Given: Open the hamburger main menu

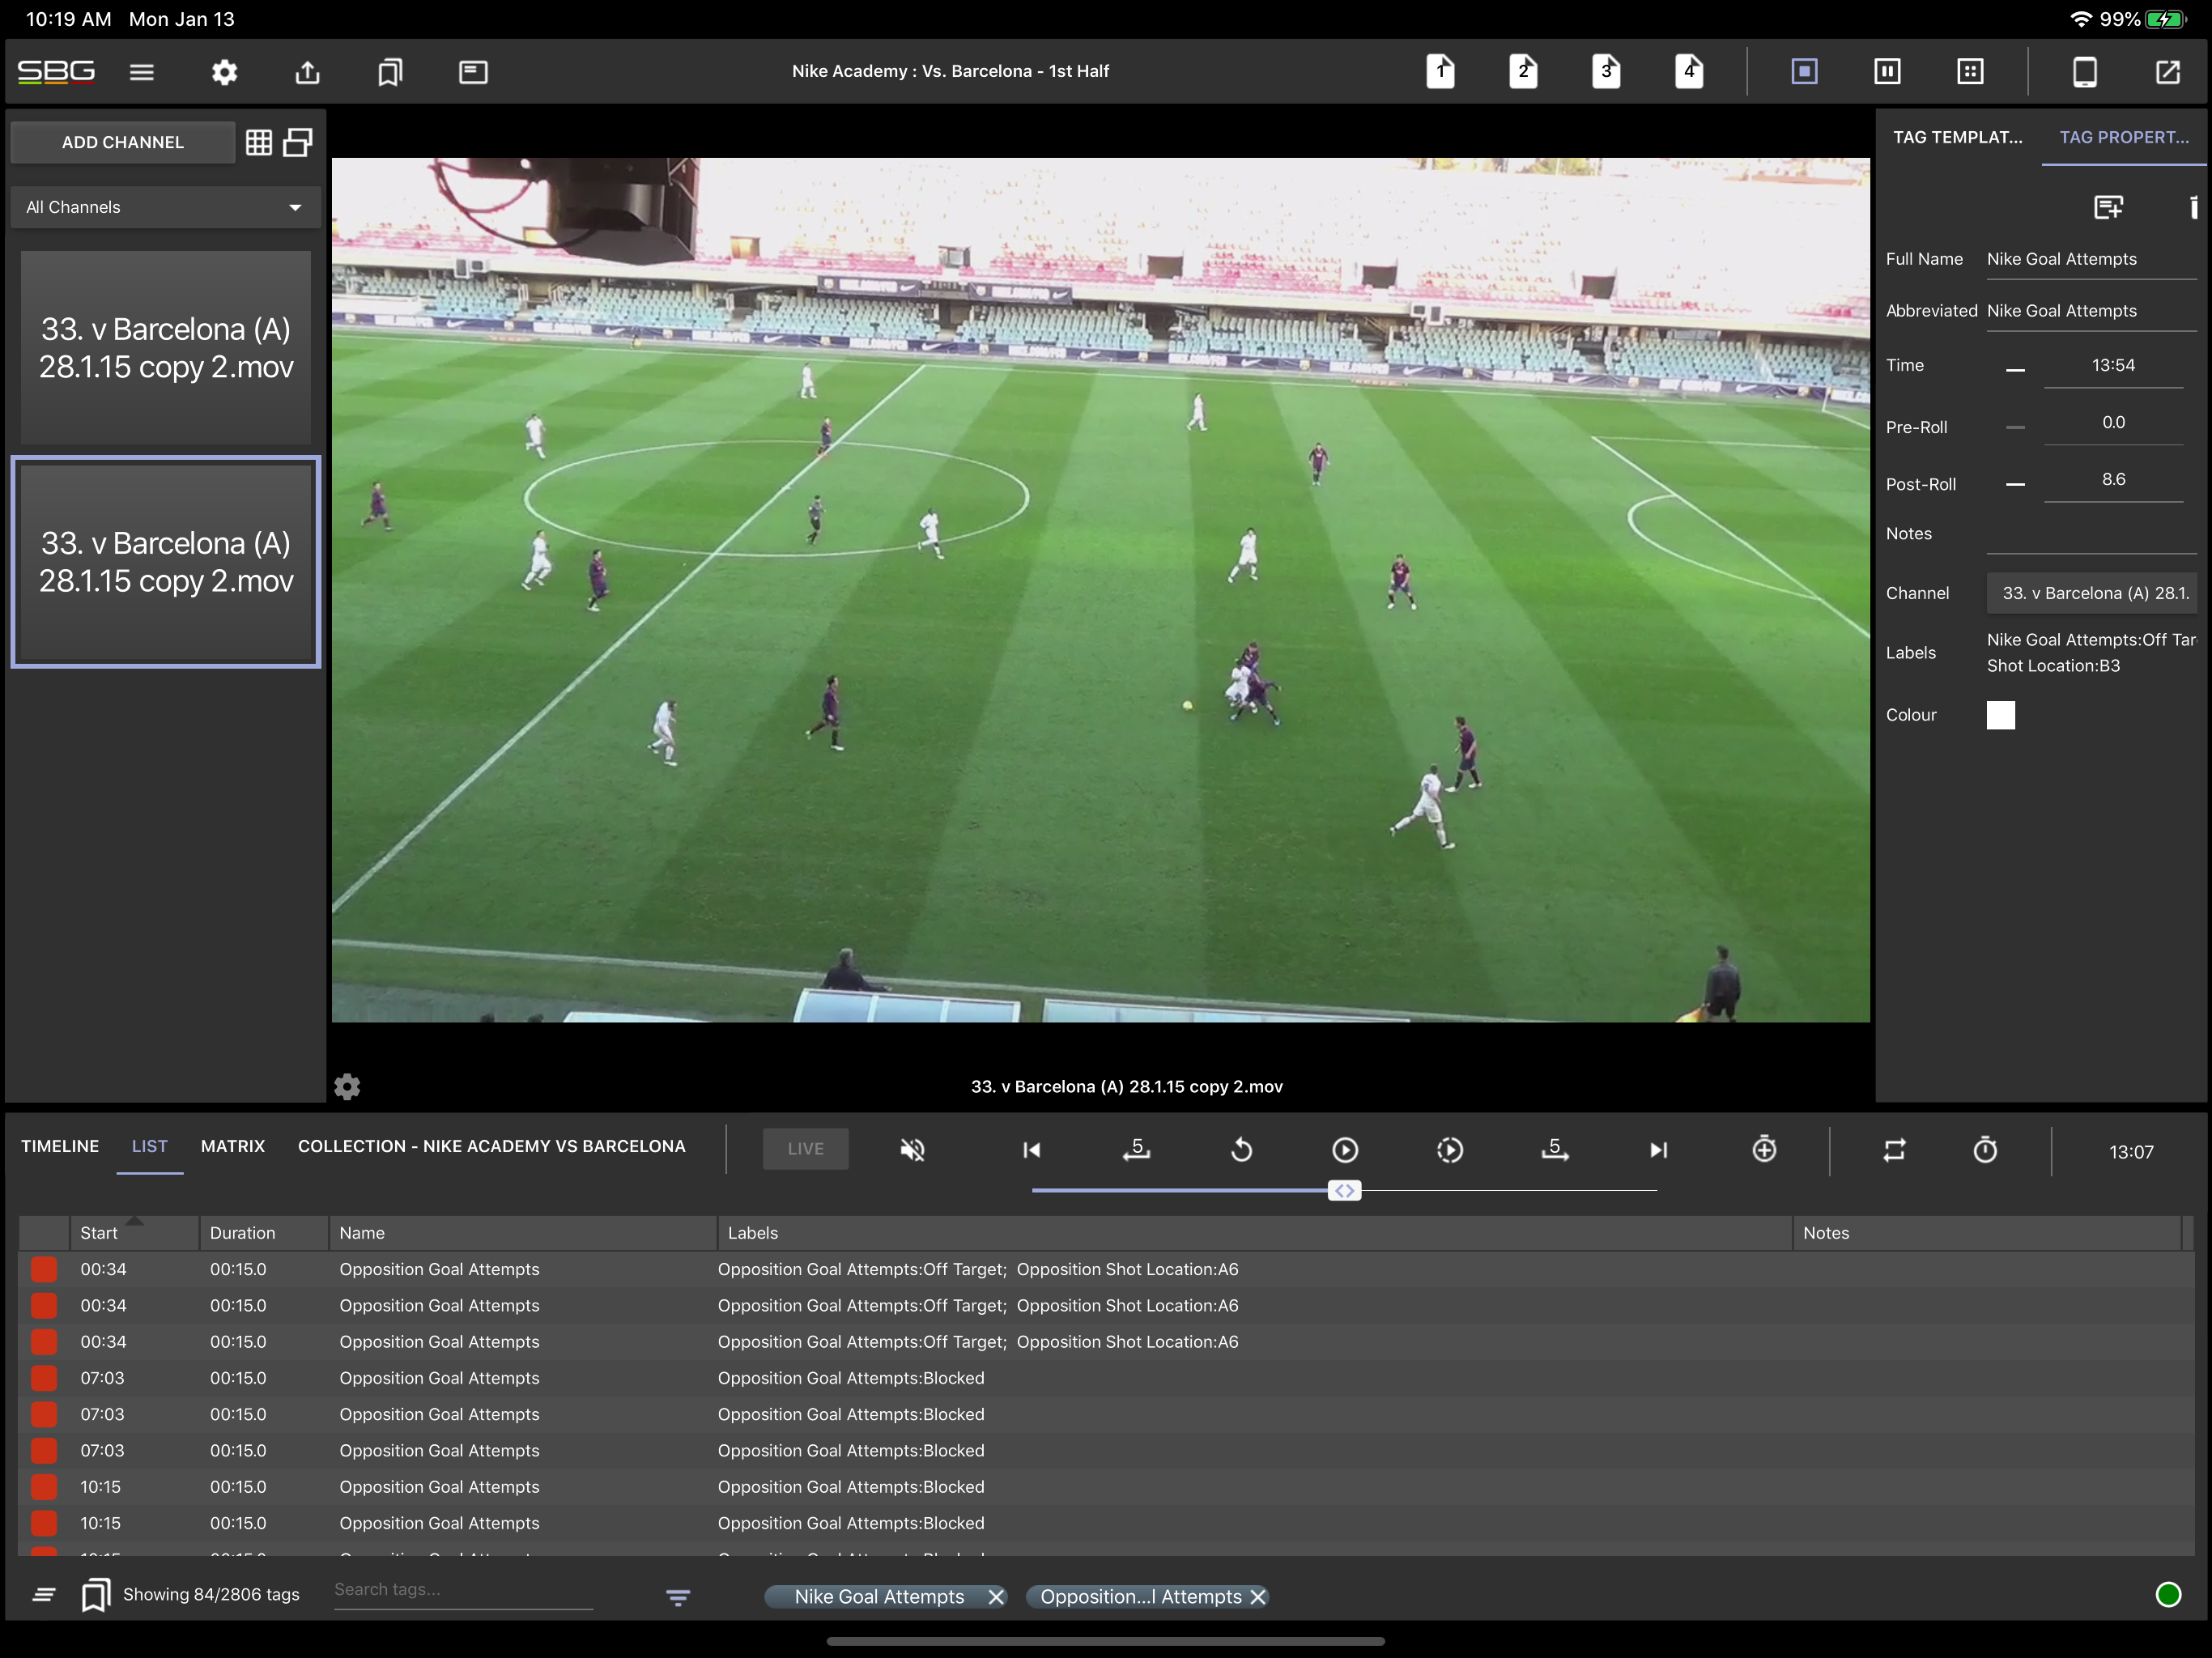Looking at the screenshot, I should 141,71.
